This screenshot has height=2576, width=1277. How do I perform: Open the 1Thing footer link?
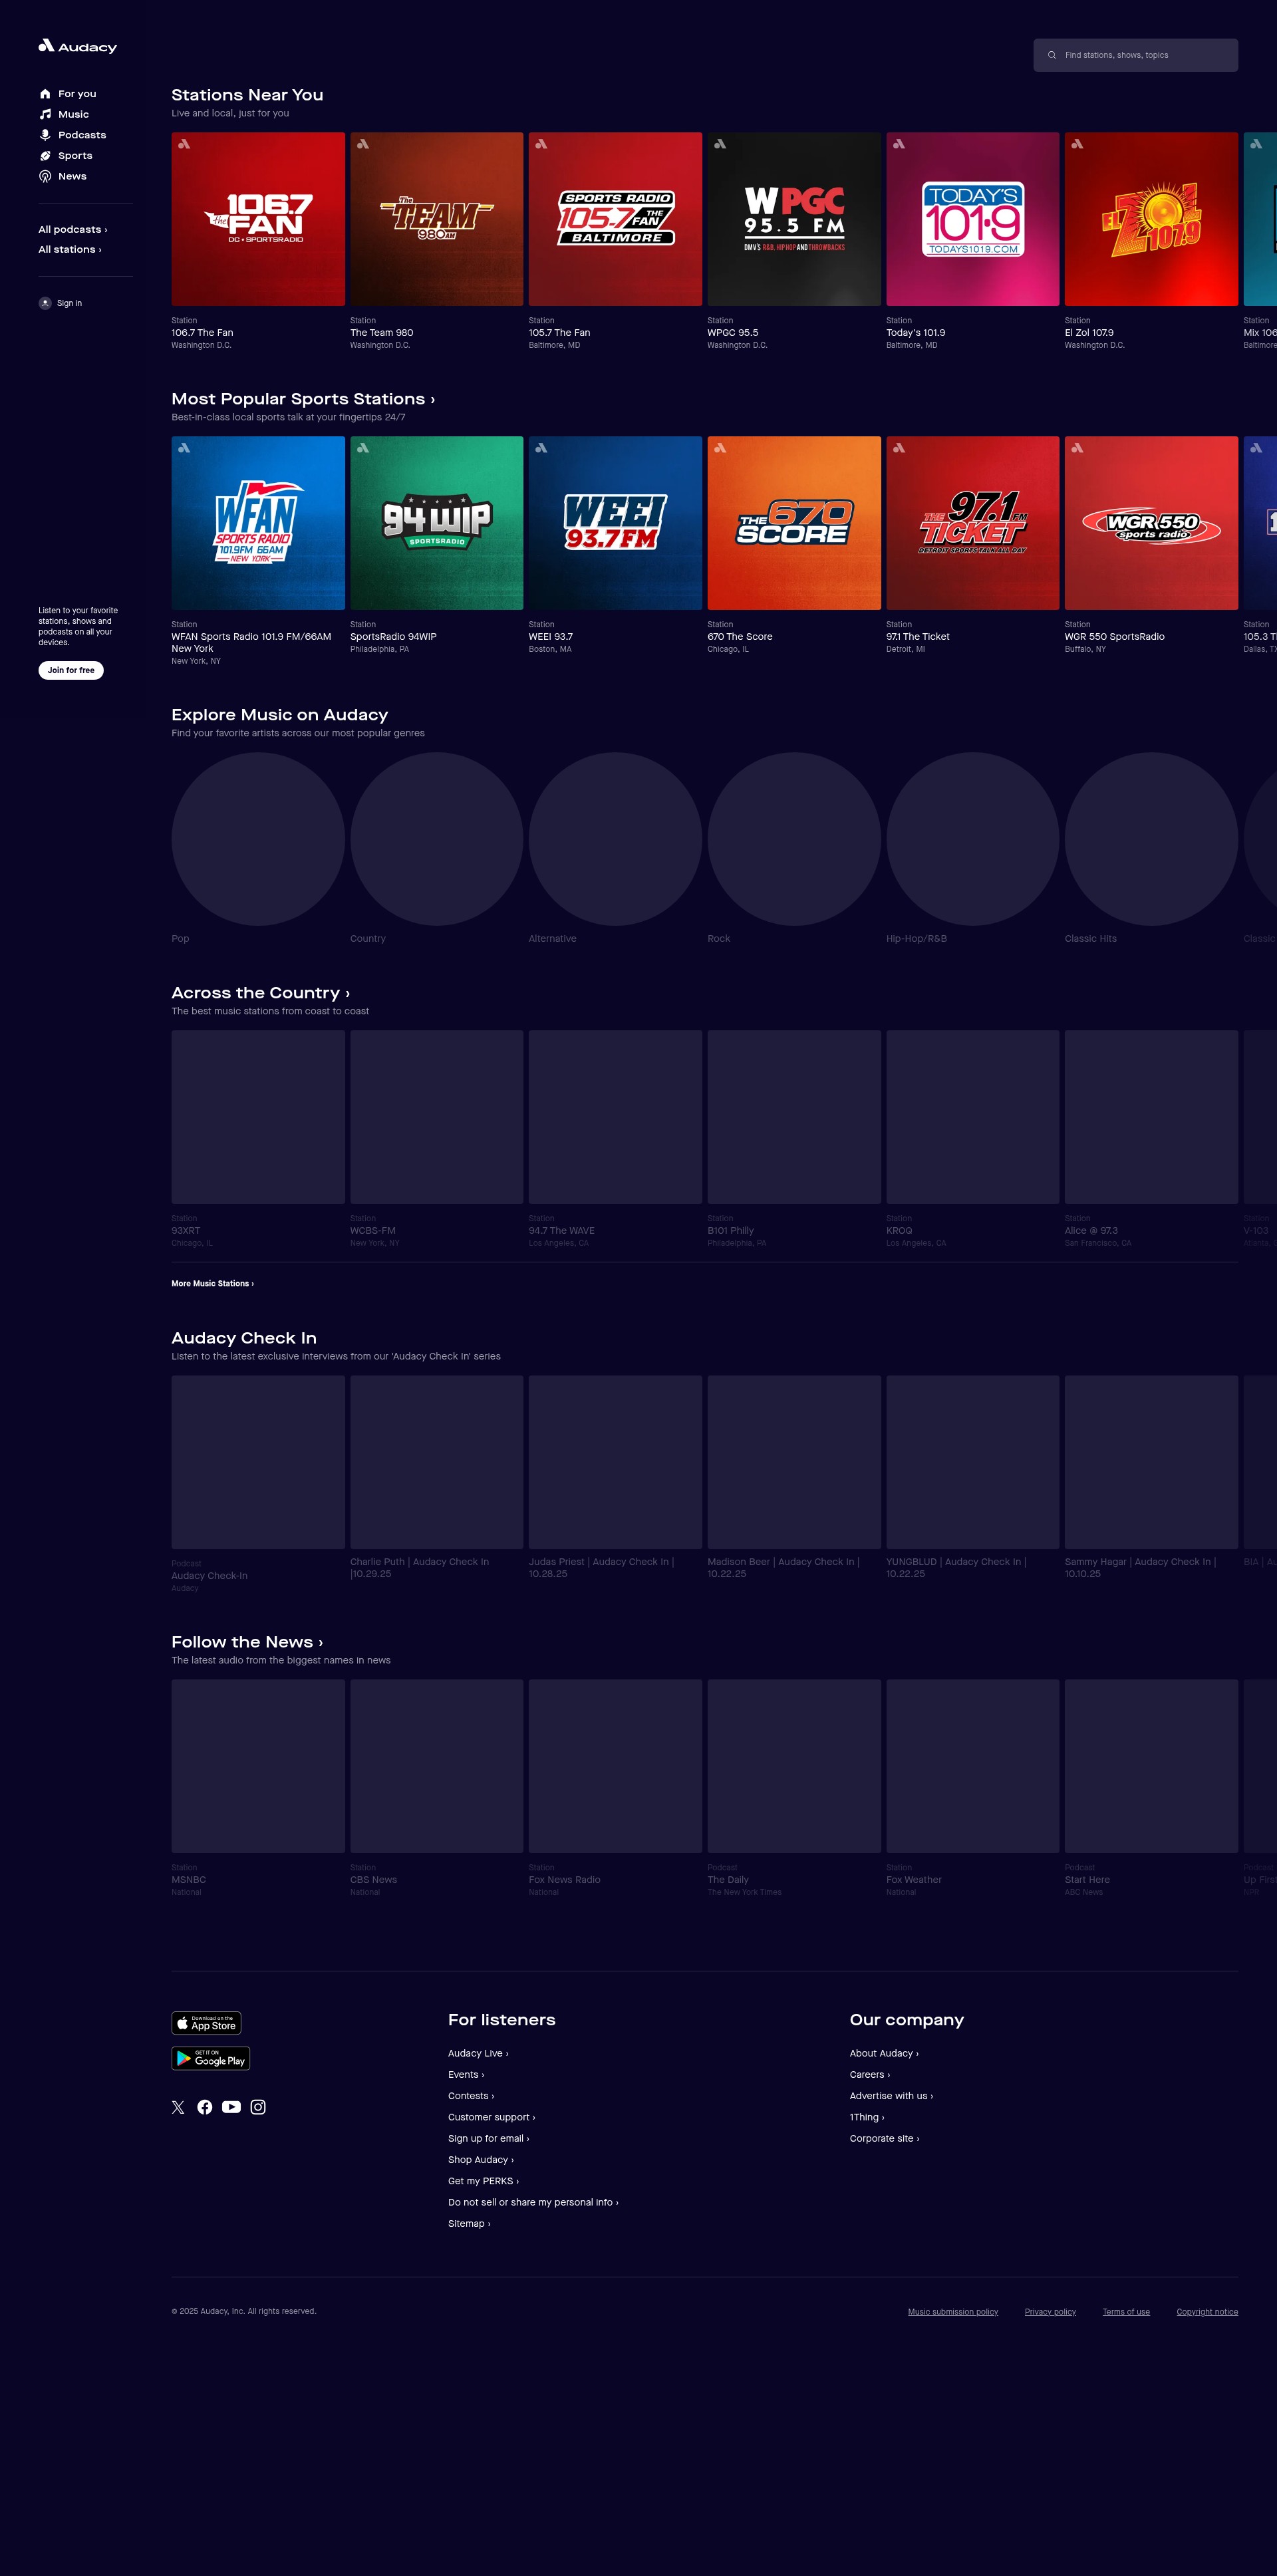(x=867, y=2117)
